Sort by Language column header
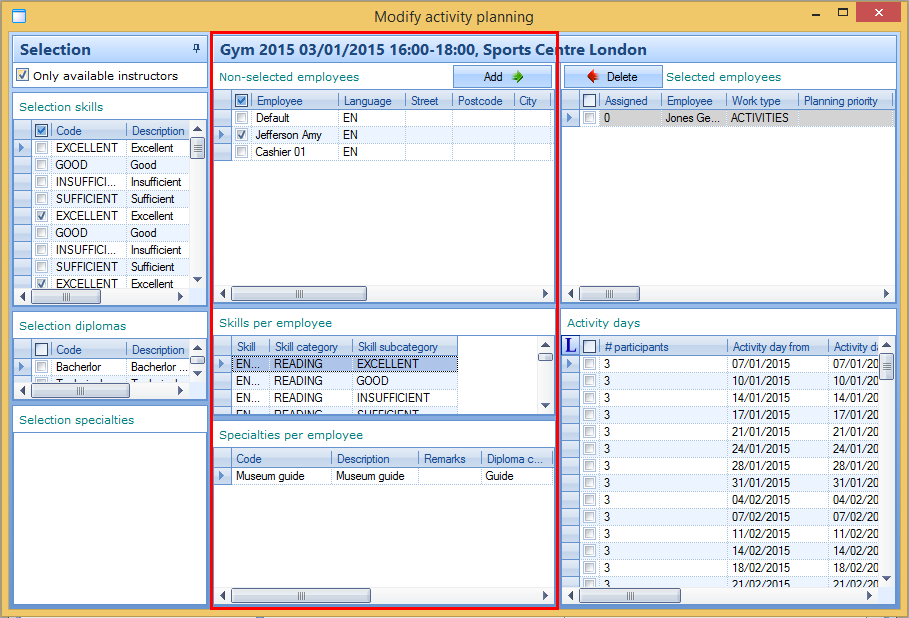The width and height of the screenshot is (909, 618). click(367, 101)
